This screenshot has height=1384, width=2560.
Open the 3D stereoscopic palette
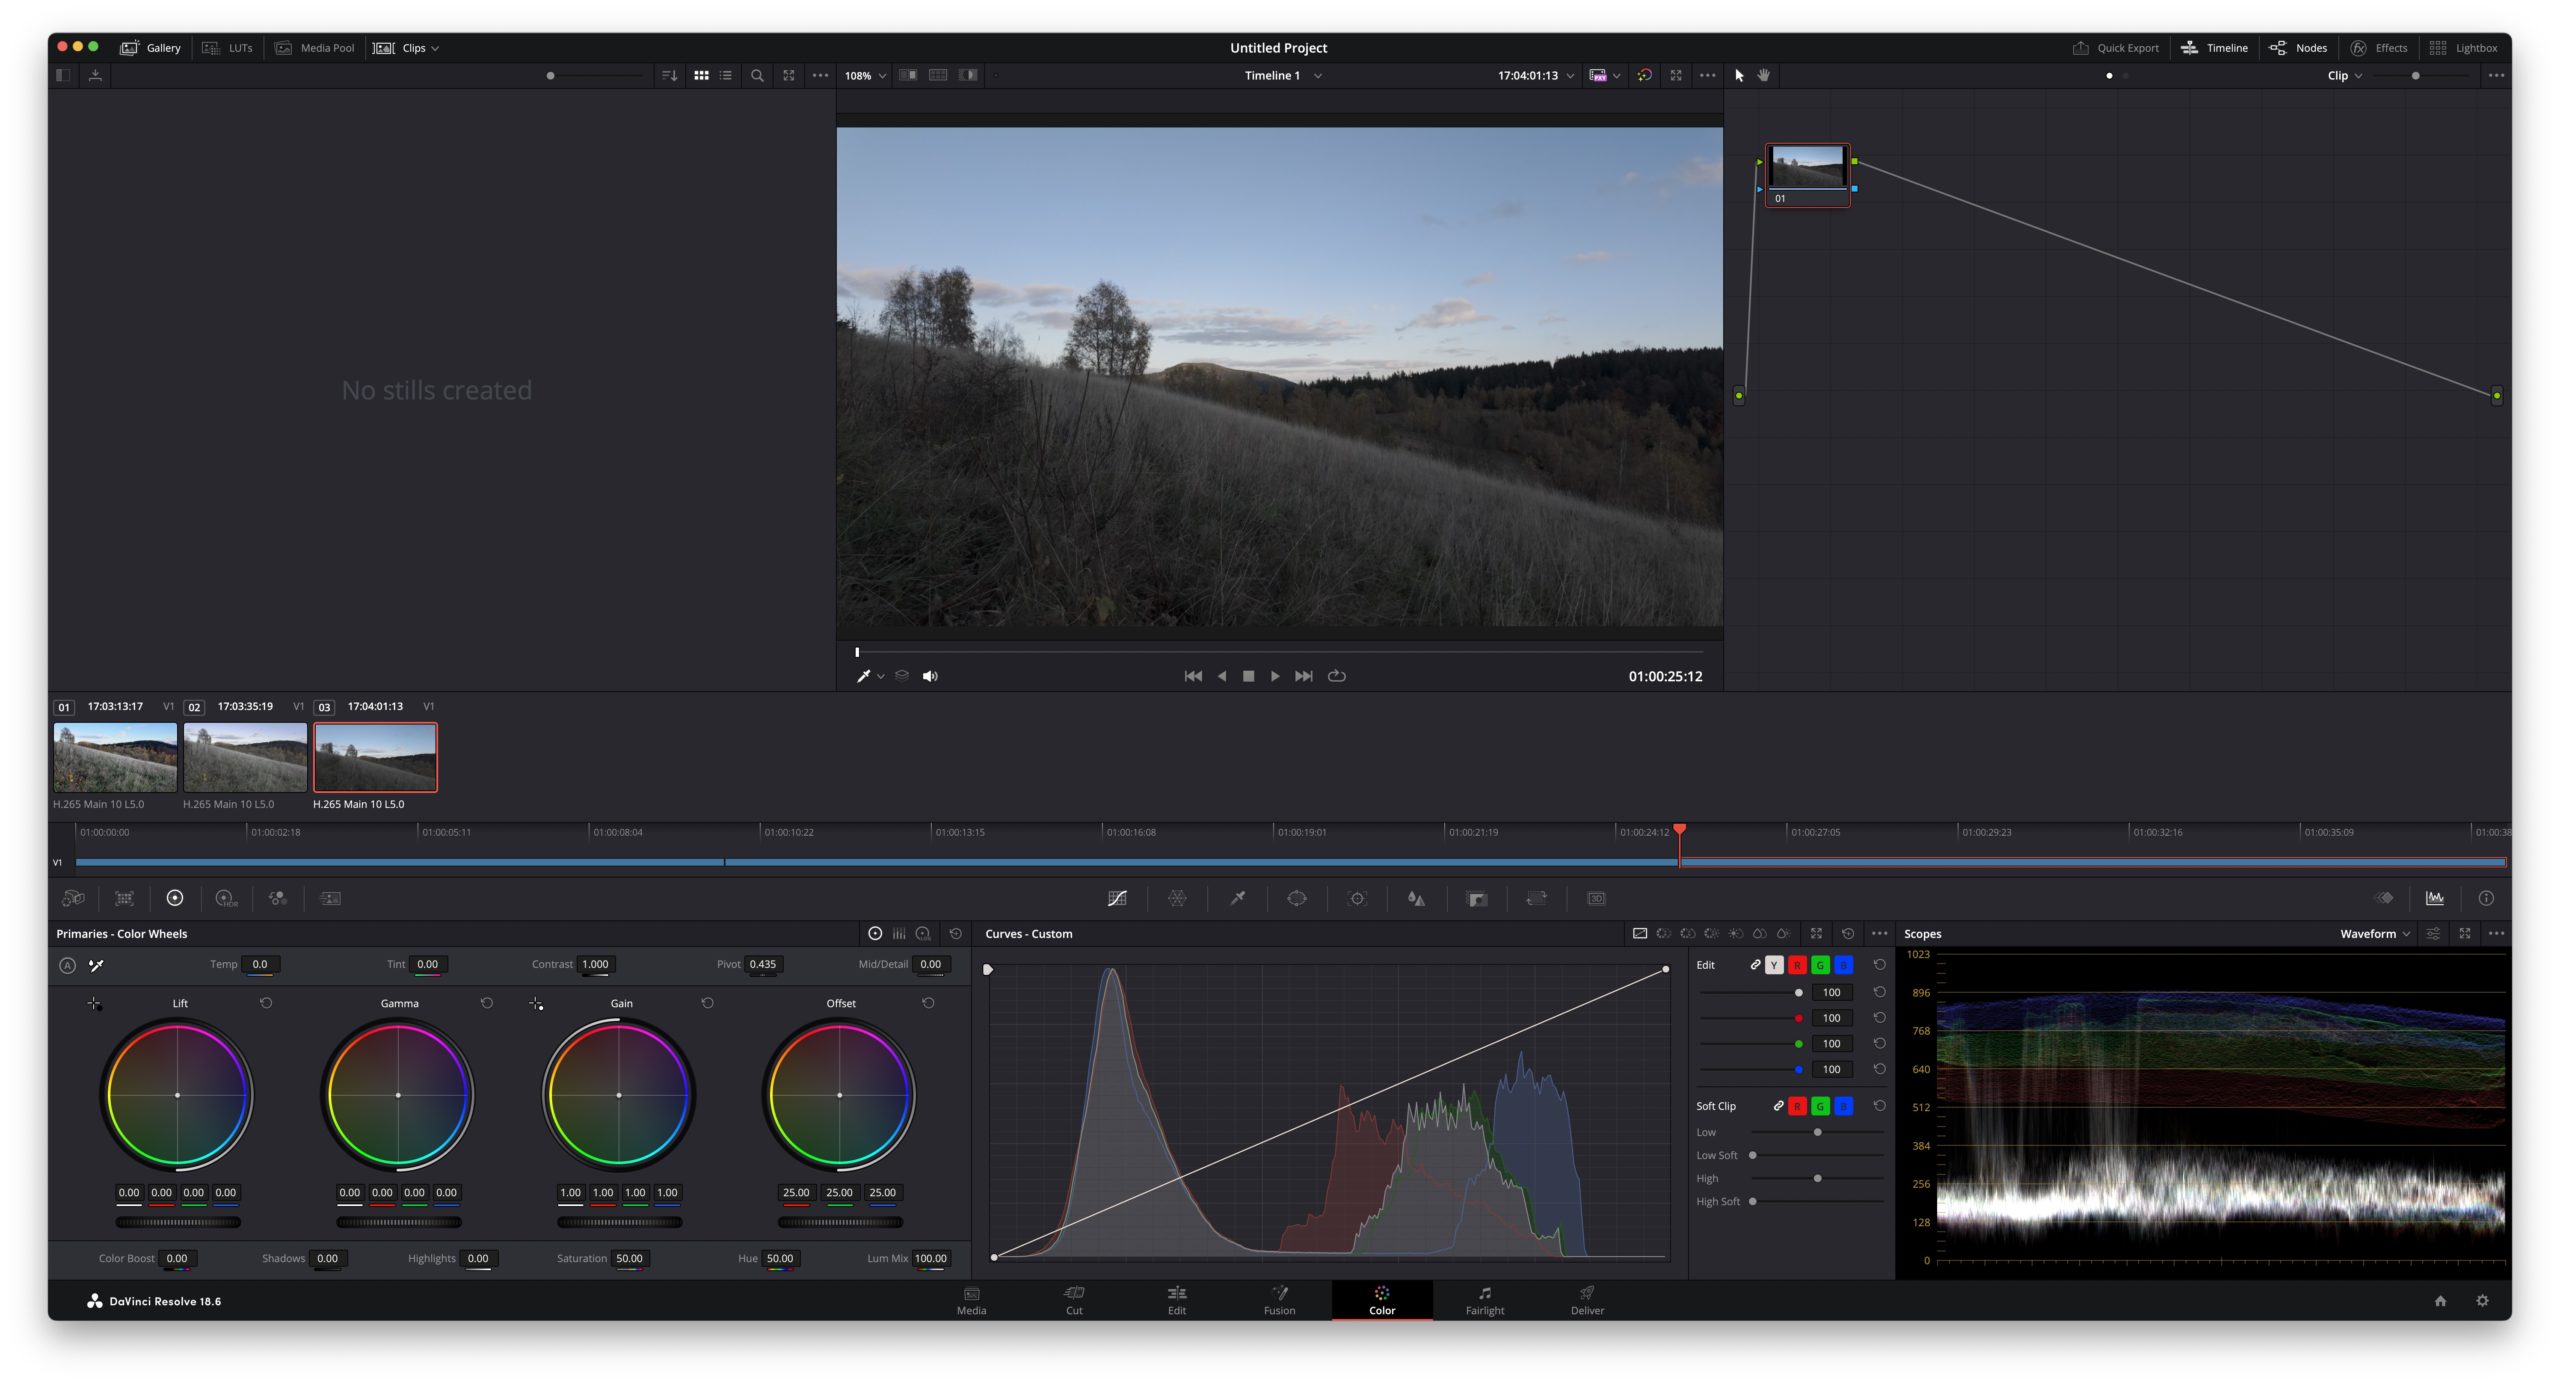pyautogui.click(x=1596, y=898)
